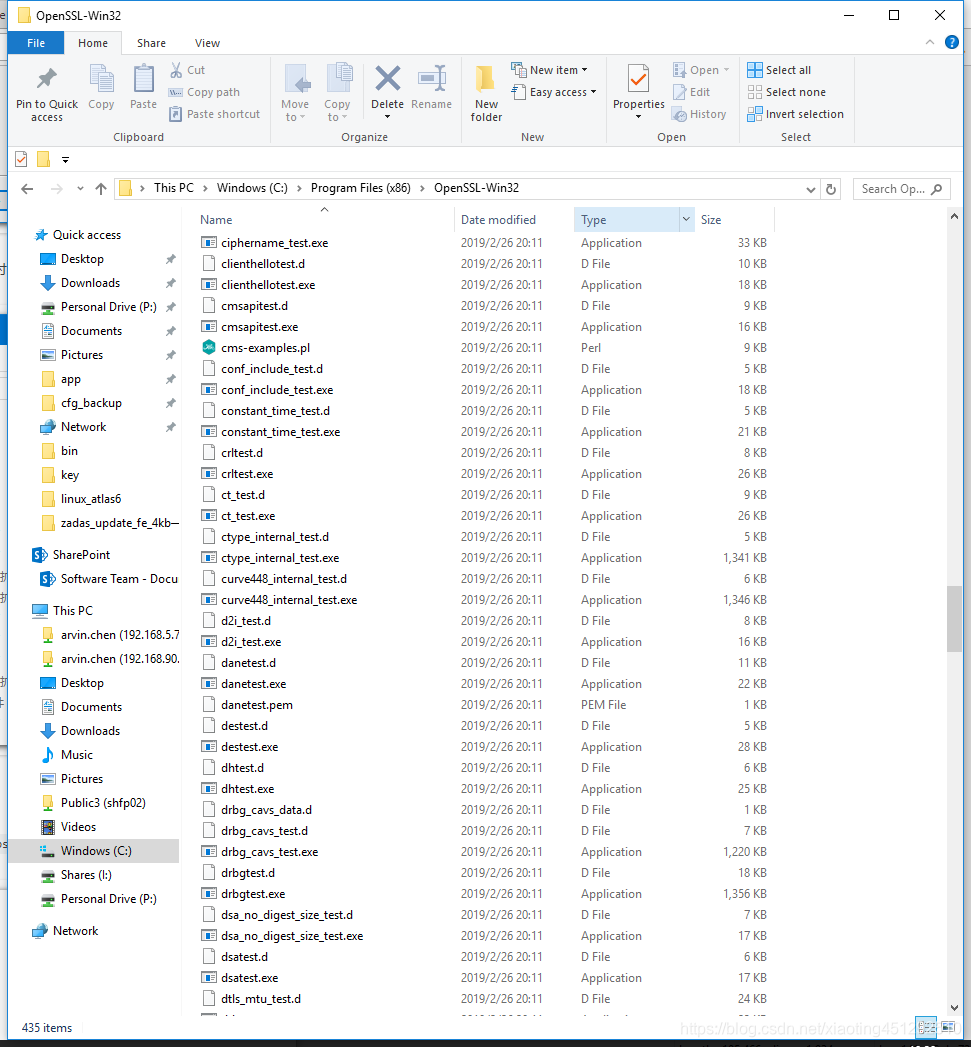Click the file list vertical scrollbar thumb
Screen dimensions: 971x1047
click(x=954, y=618)
